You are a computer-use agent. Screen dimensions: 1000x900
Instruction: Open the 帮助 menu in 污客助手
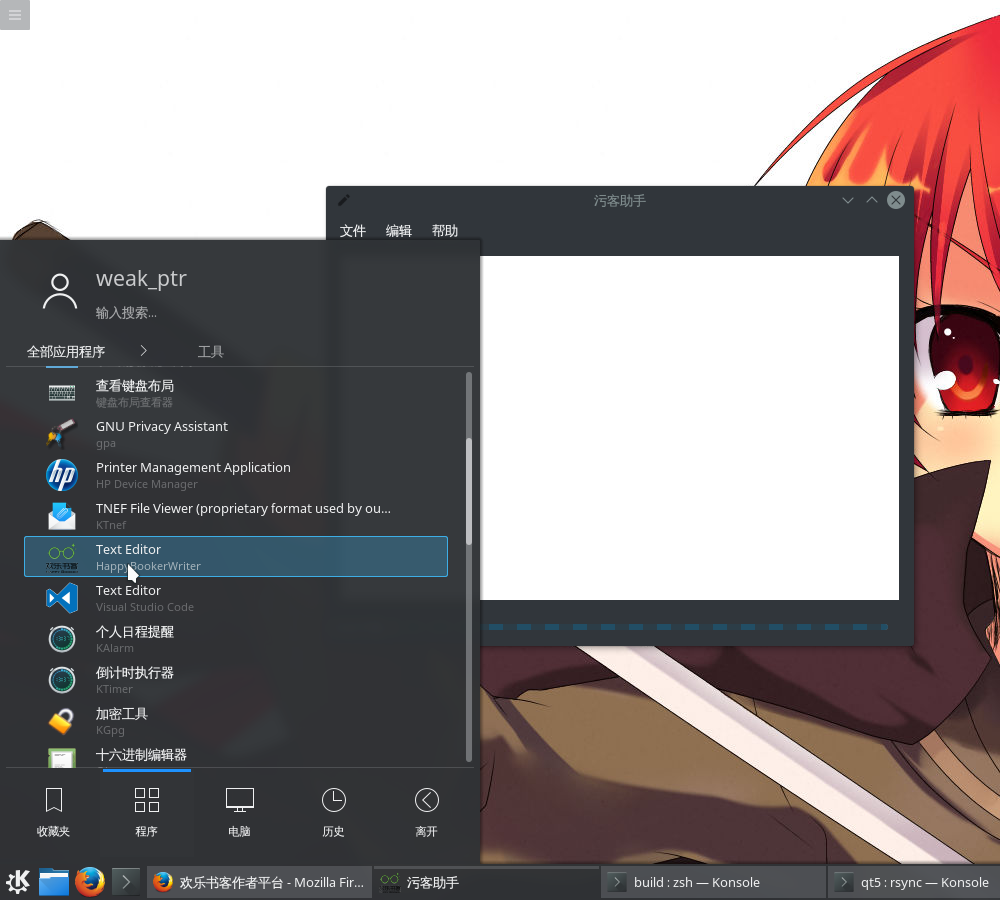coord(445,231)
